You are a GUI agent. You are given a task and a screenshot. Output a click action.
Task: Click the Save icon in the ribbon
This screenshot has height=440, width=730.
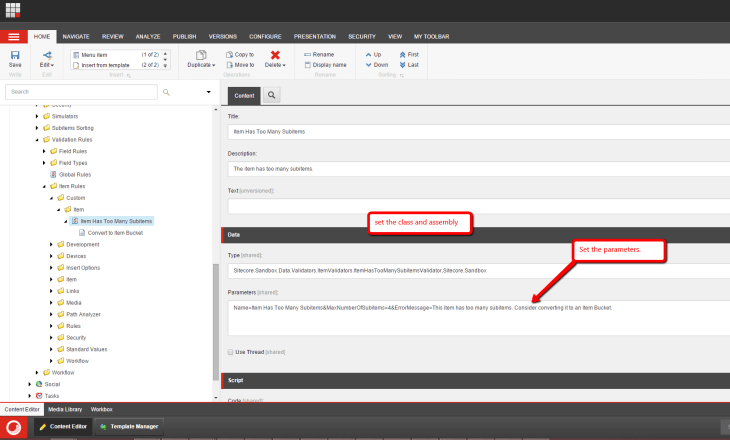15,55
